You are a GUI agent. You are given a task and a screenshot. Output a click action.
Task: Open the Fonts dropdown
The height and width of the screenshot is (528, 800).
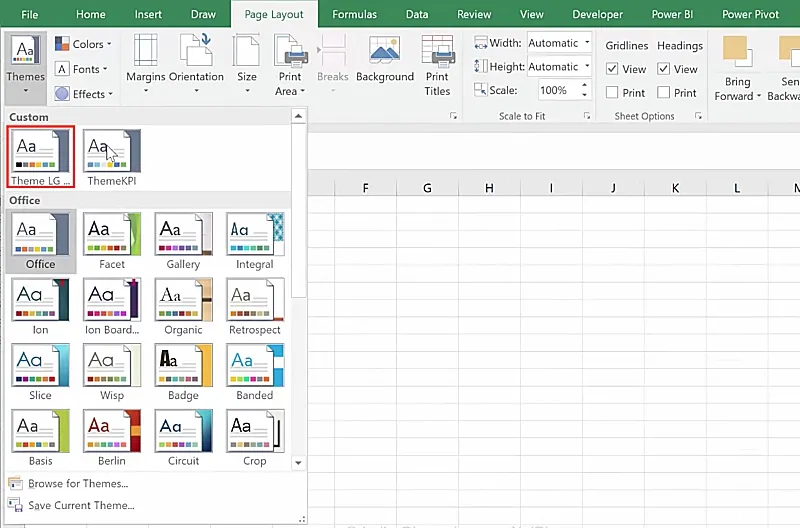[x=86, y=69]
